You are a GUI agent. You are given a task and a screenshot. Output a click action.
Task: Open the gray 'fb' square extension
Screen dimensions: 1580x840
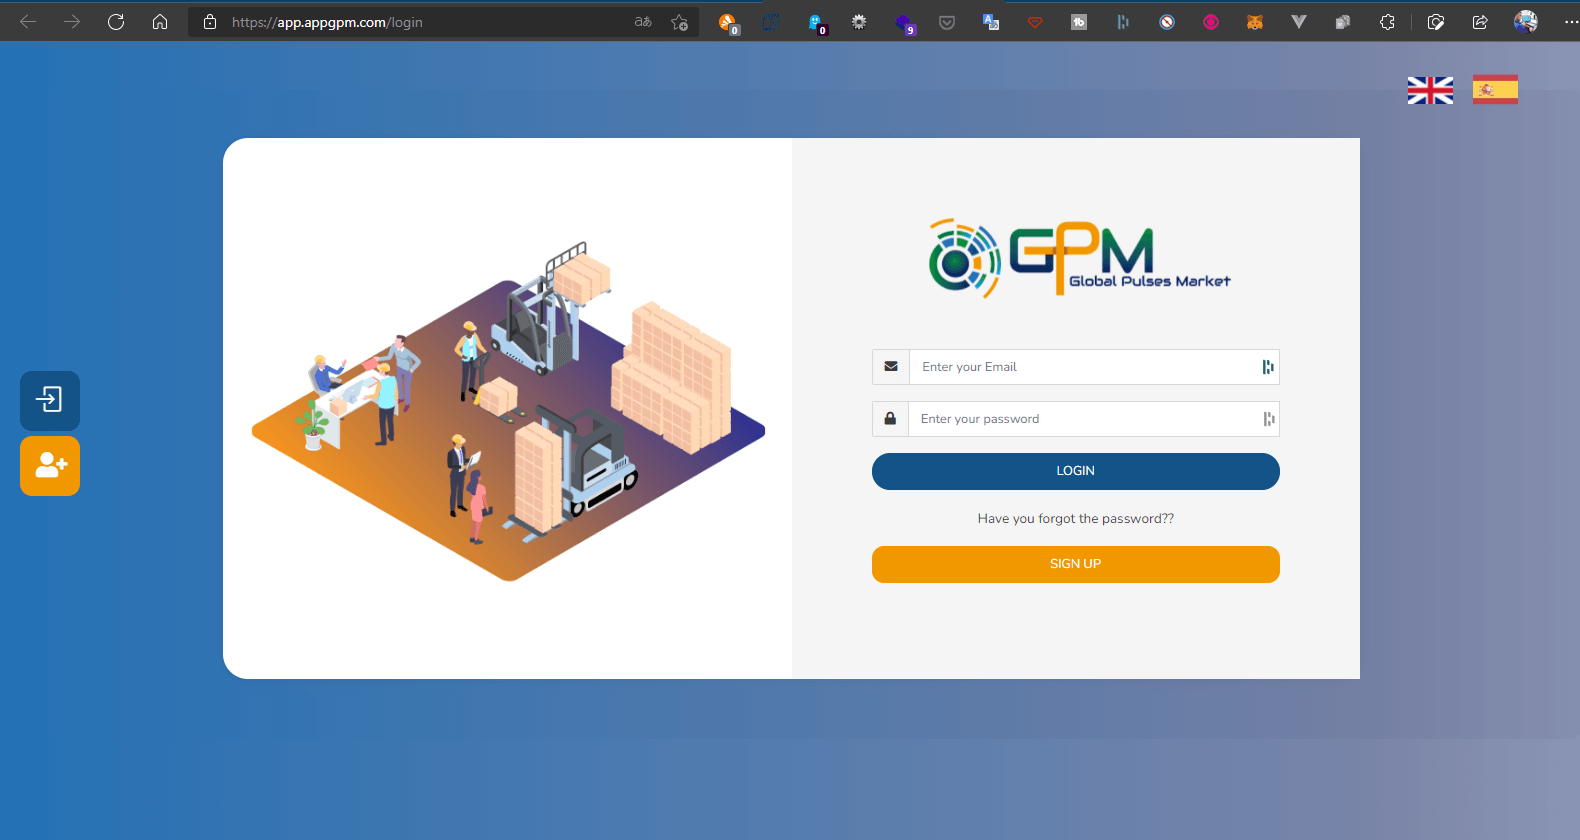(1079, 22)
